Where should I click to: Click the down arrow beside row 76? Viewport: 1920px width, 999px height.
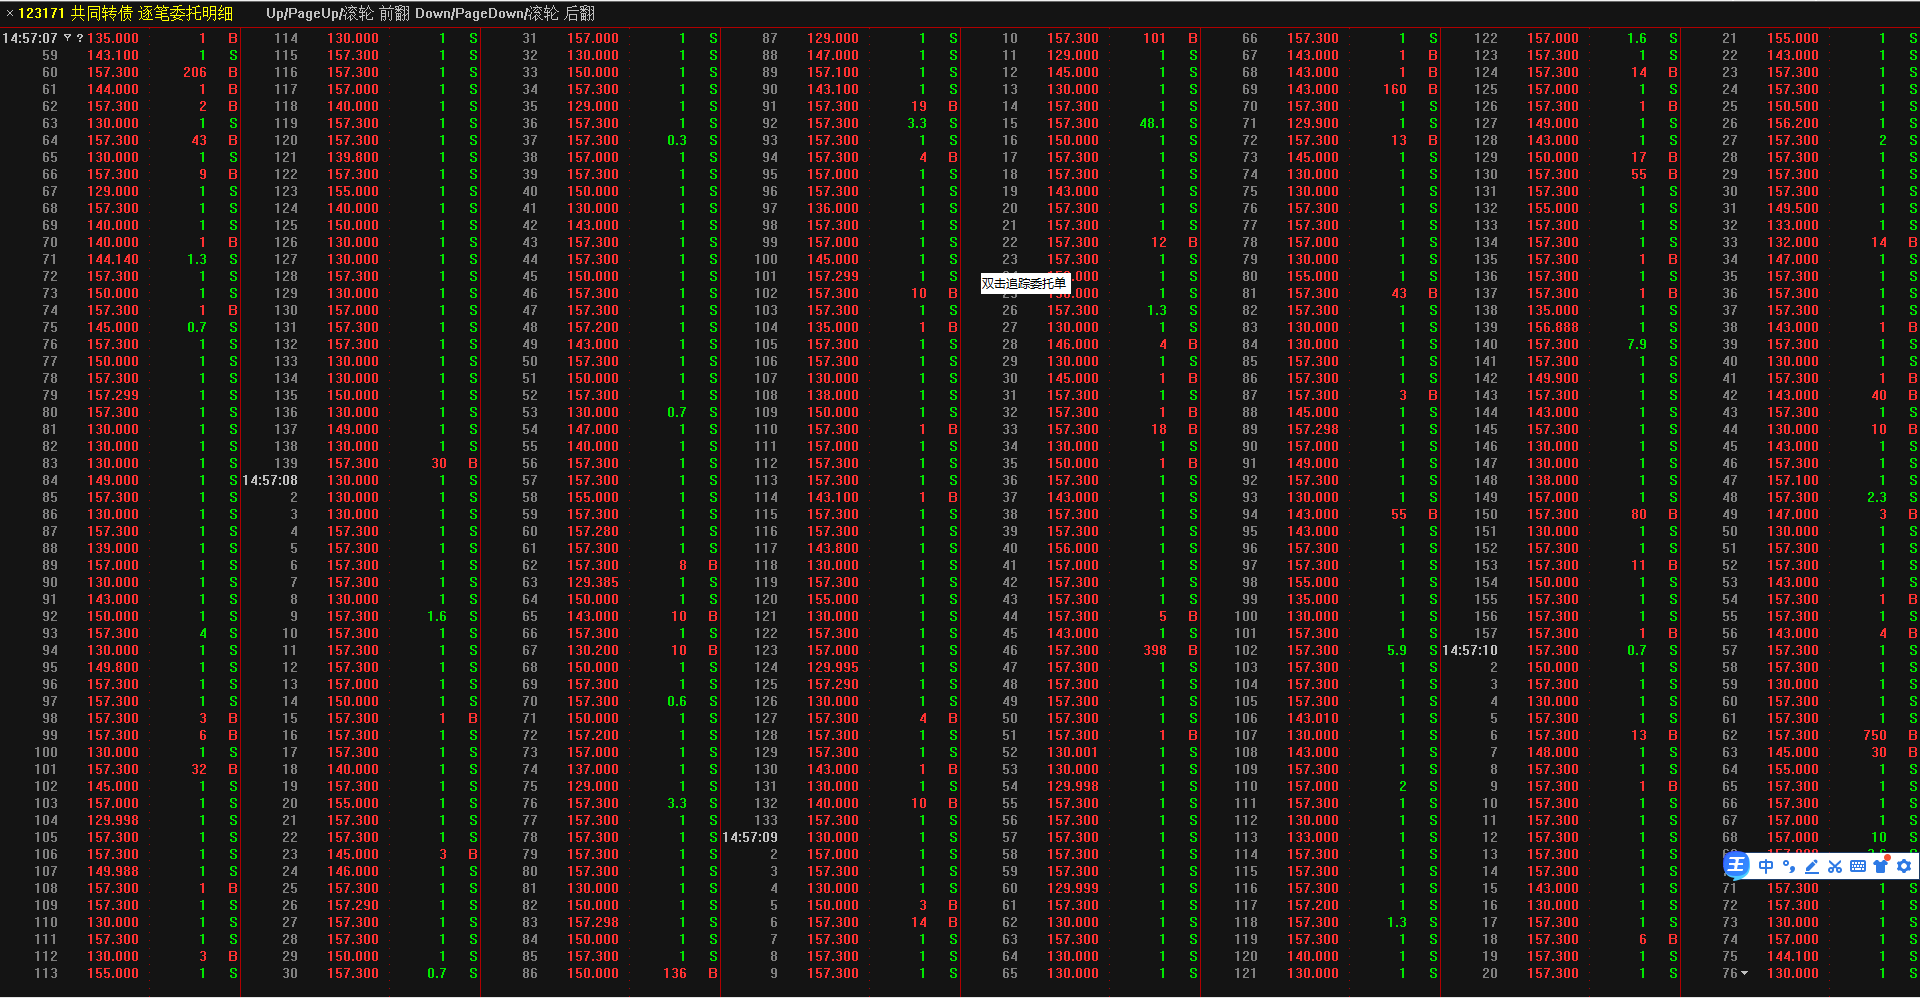point(1745,973)
